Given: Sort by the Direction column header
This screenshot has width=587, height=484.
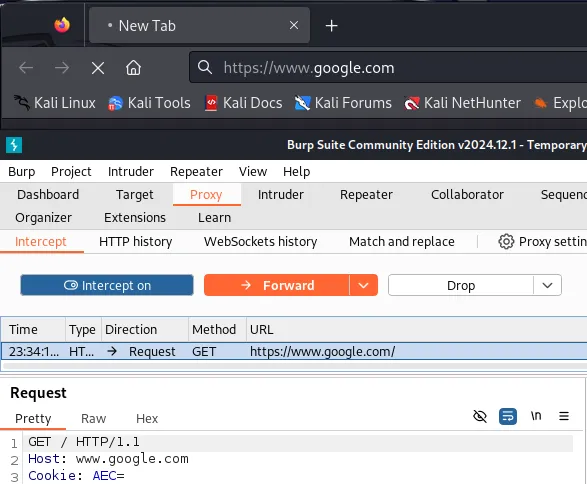Looking at the screenshot, I should [145, 329].
